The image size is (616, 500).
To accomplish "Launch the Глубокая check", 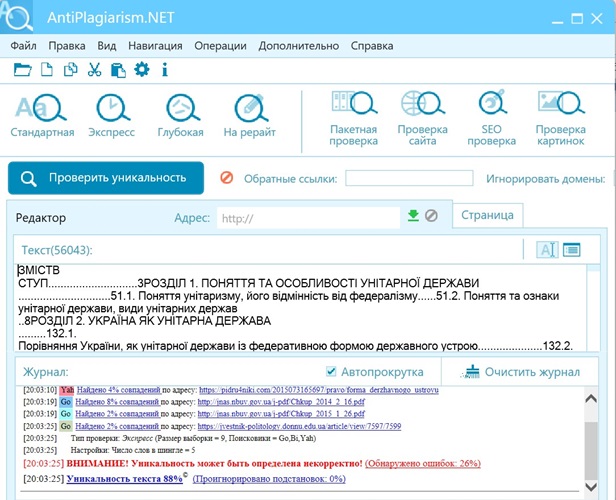I will (181, 116).
